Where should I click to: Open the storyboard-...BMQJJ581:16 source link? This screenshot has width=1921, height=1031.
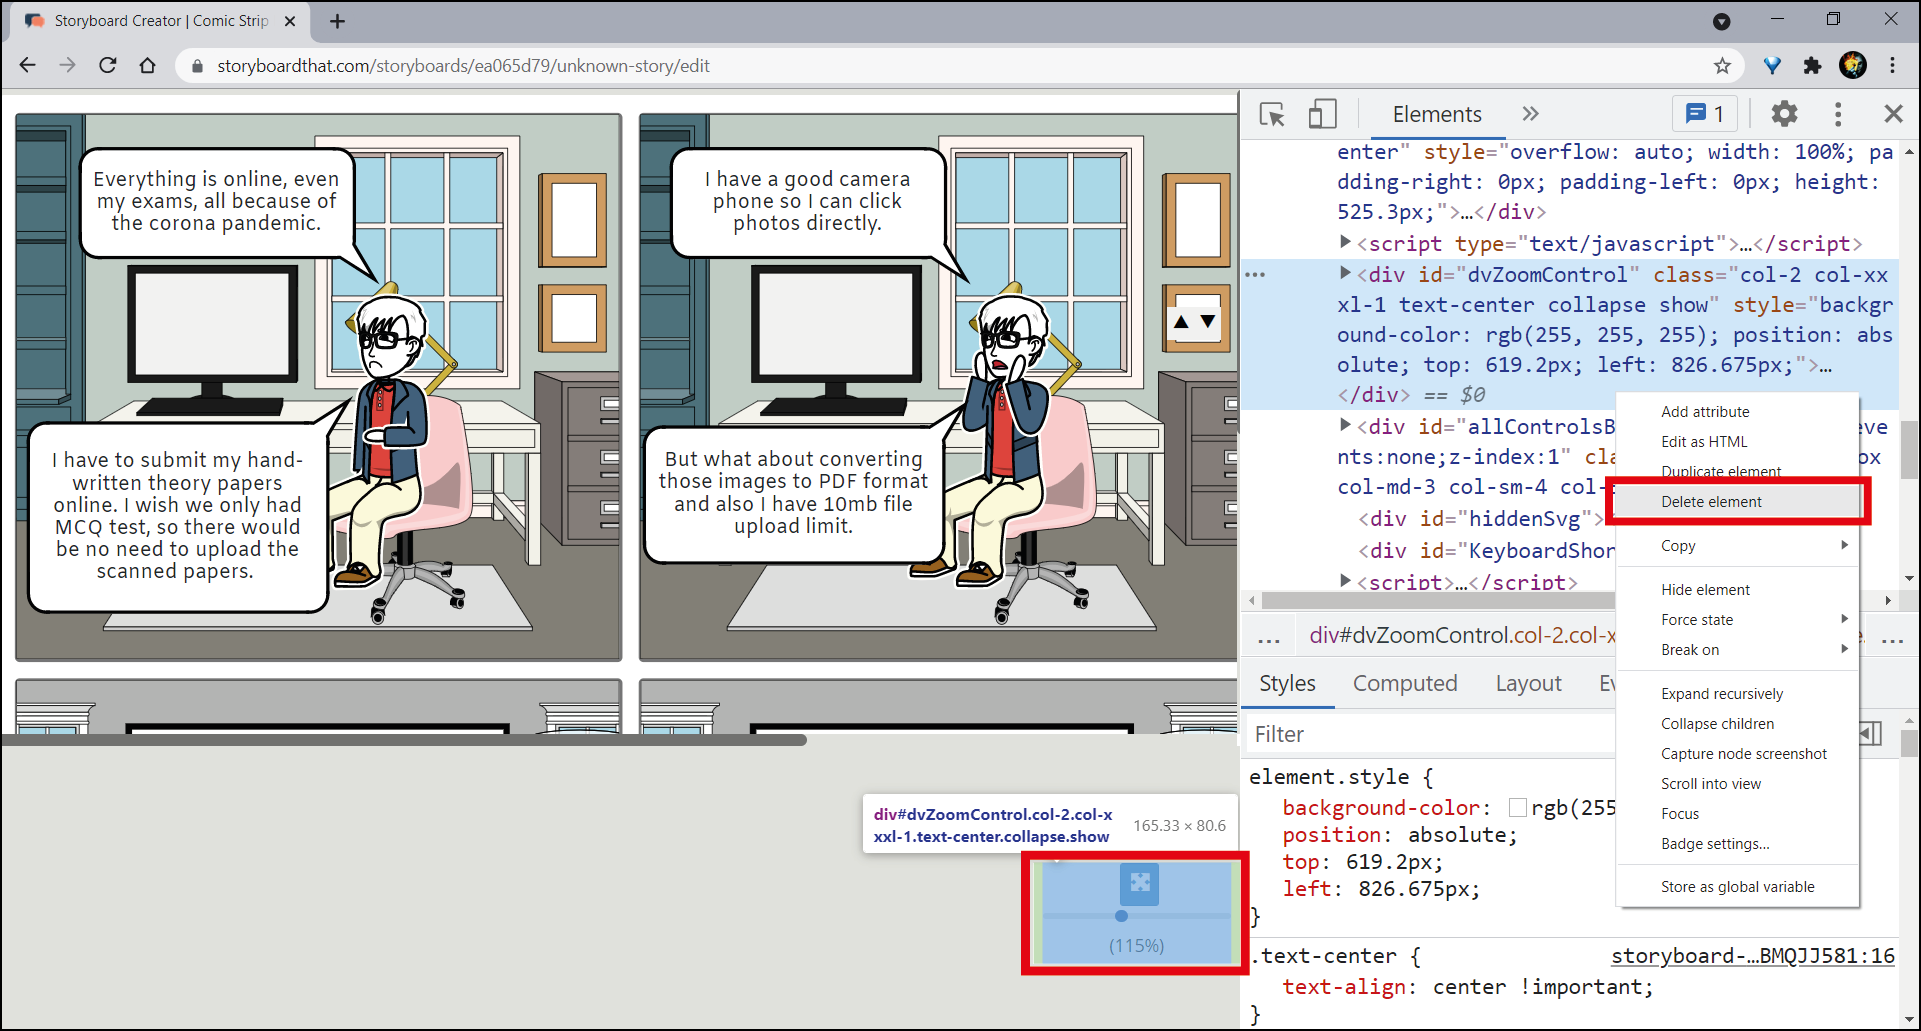point(1752,956)
